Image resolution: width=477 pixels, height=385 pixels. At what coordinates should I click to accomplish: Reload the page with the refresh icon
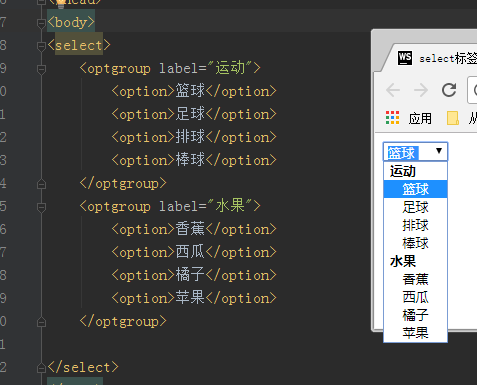click(449, 90)
